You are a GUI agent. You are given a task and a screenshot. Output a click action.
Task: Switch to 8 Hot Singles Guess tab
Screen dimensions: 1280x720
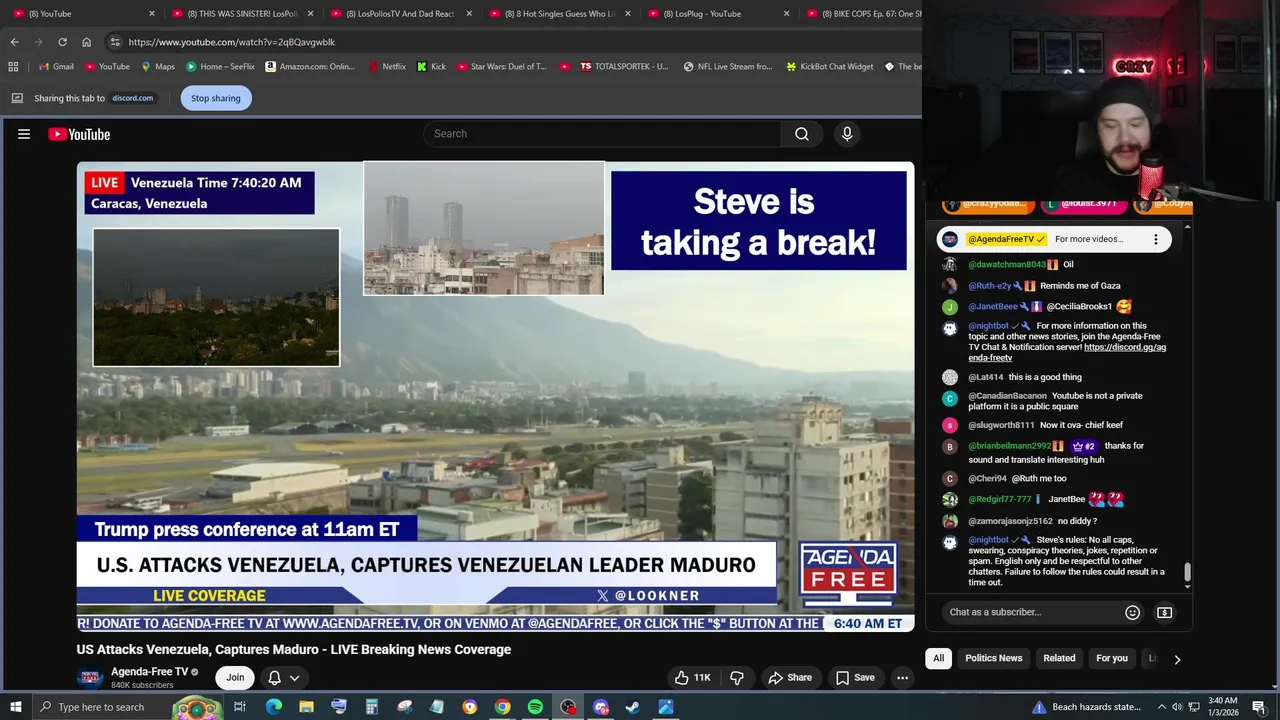tap(560, 14)
